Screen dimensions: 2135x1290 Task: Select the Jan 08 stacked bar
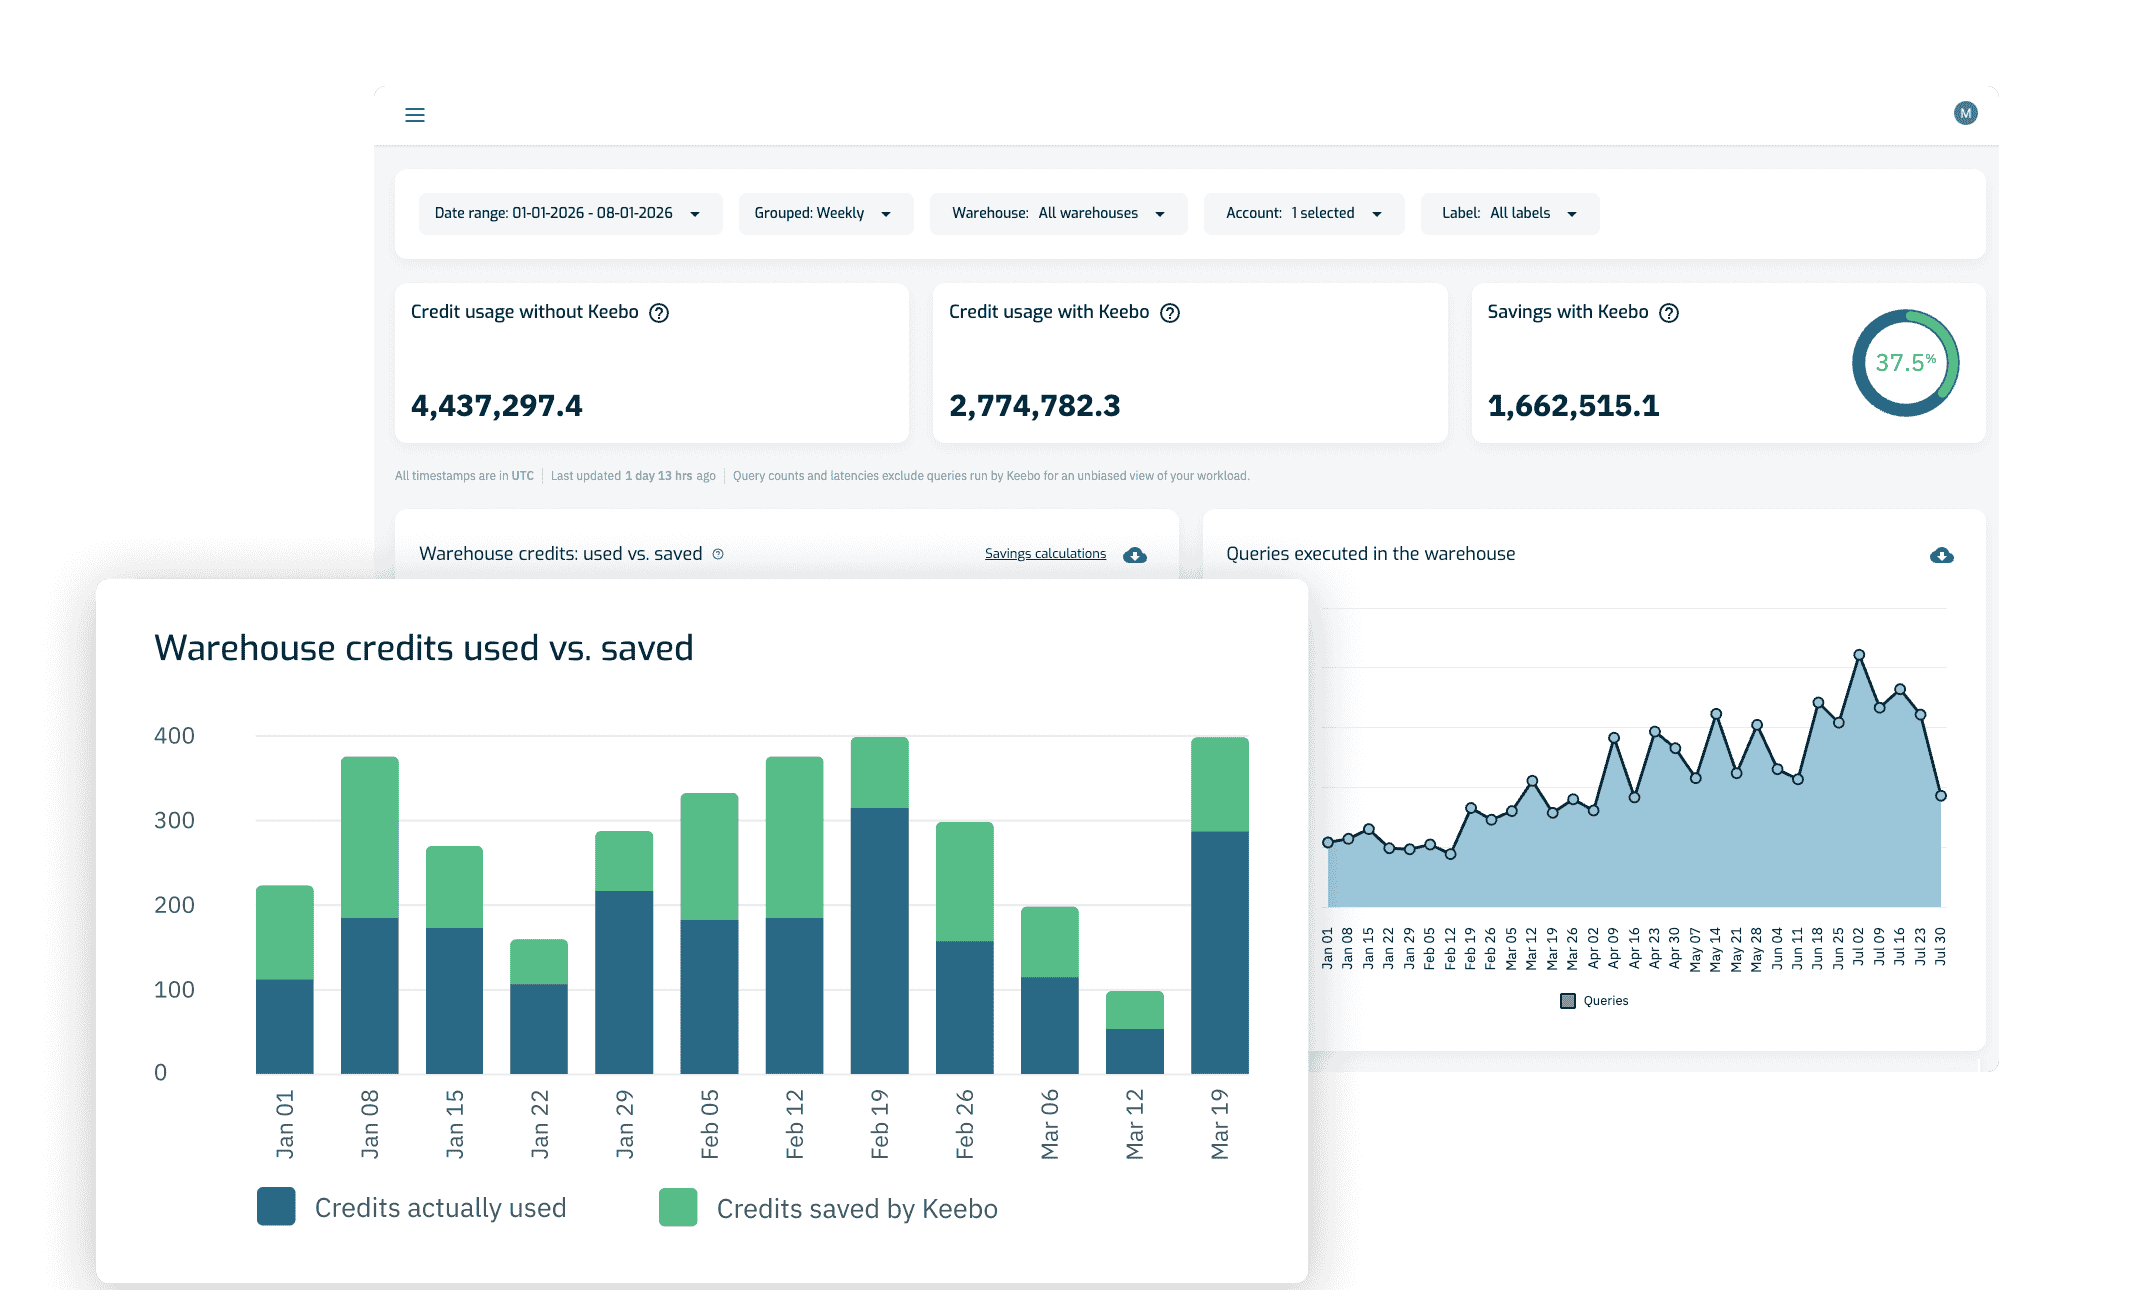369,915
